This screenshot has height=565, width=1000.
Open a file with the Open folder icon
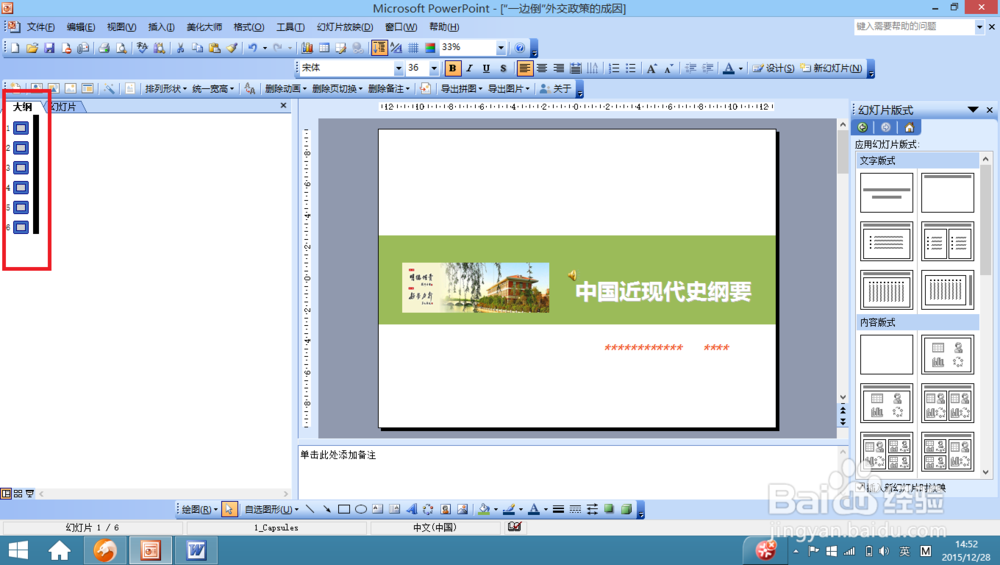coord(32,48)
